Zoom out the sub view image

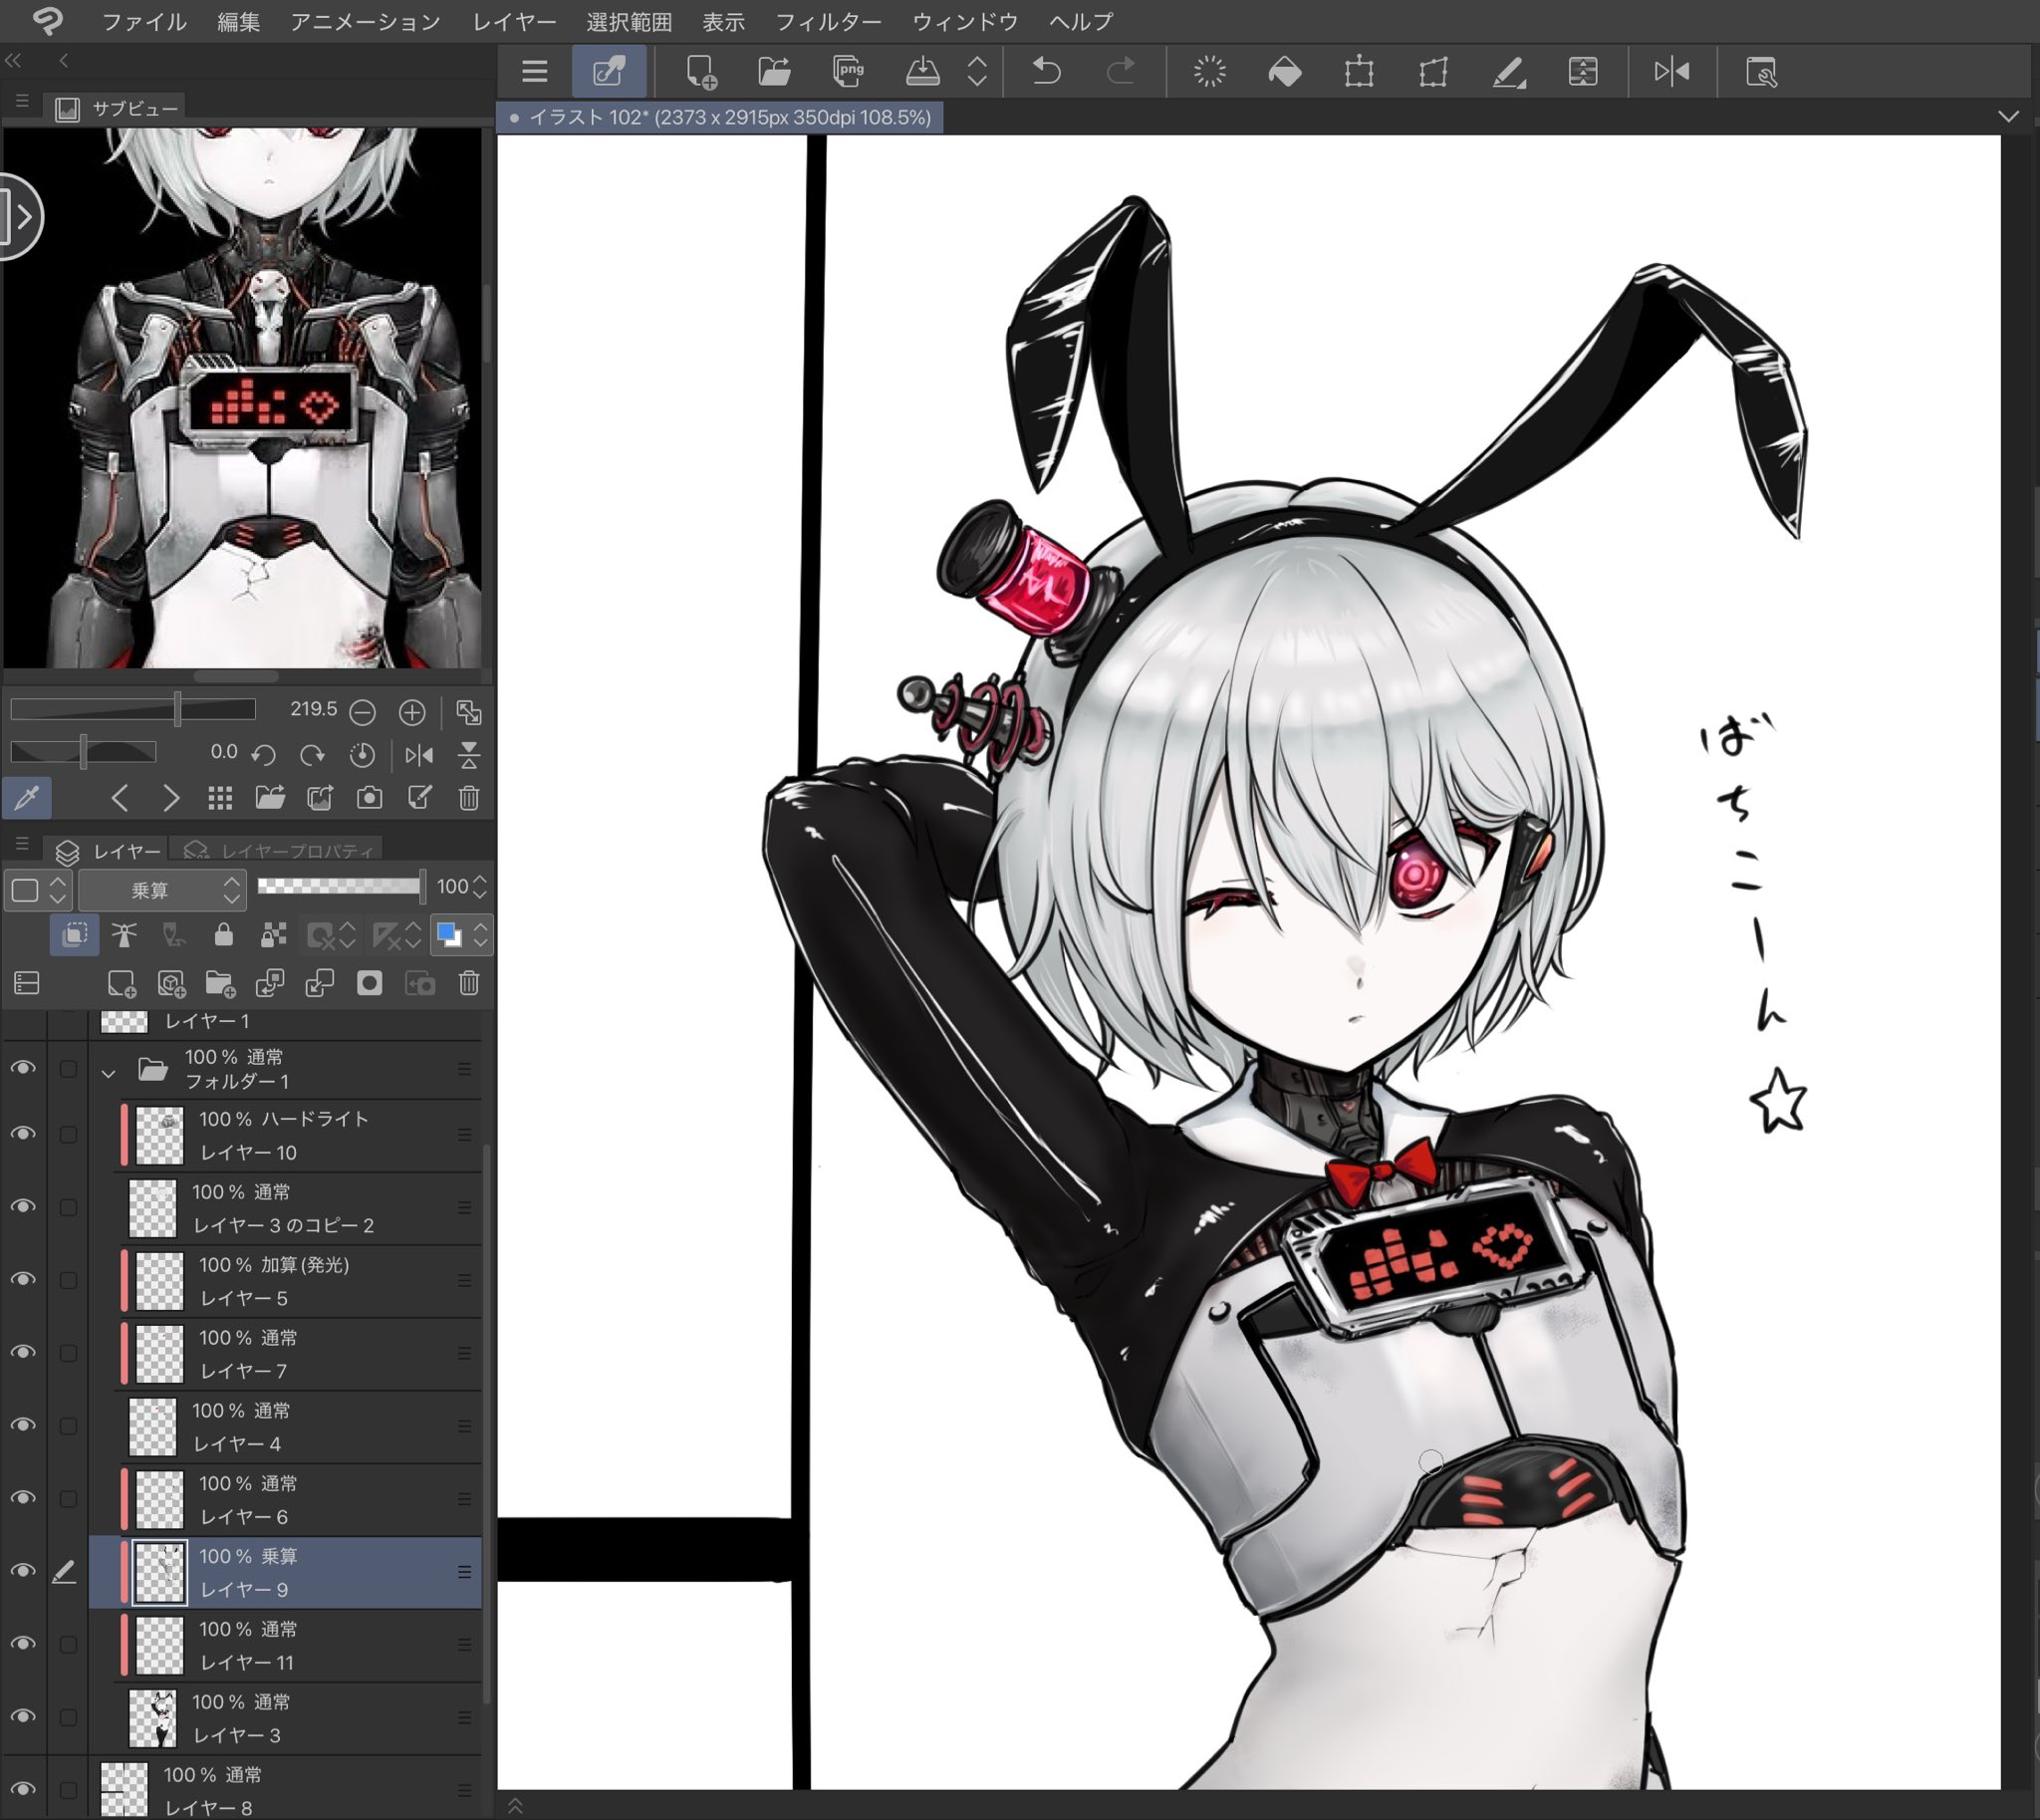(x=363, y=712)
